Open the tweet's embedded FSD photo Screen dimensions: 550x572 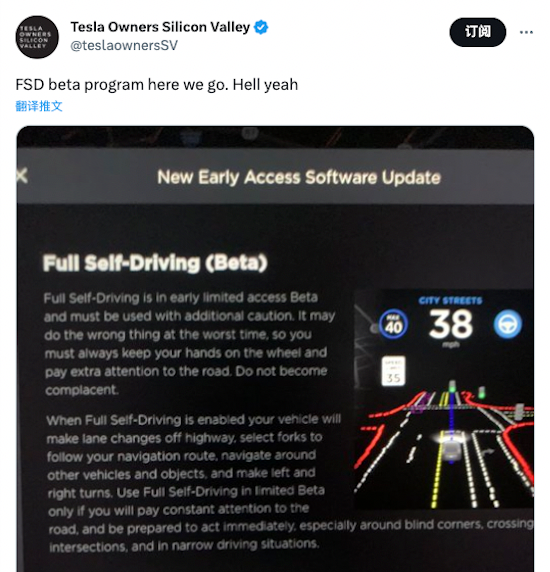click(275, 349)
